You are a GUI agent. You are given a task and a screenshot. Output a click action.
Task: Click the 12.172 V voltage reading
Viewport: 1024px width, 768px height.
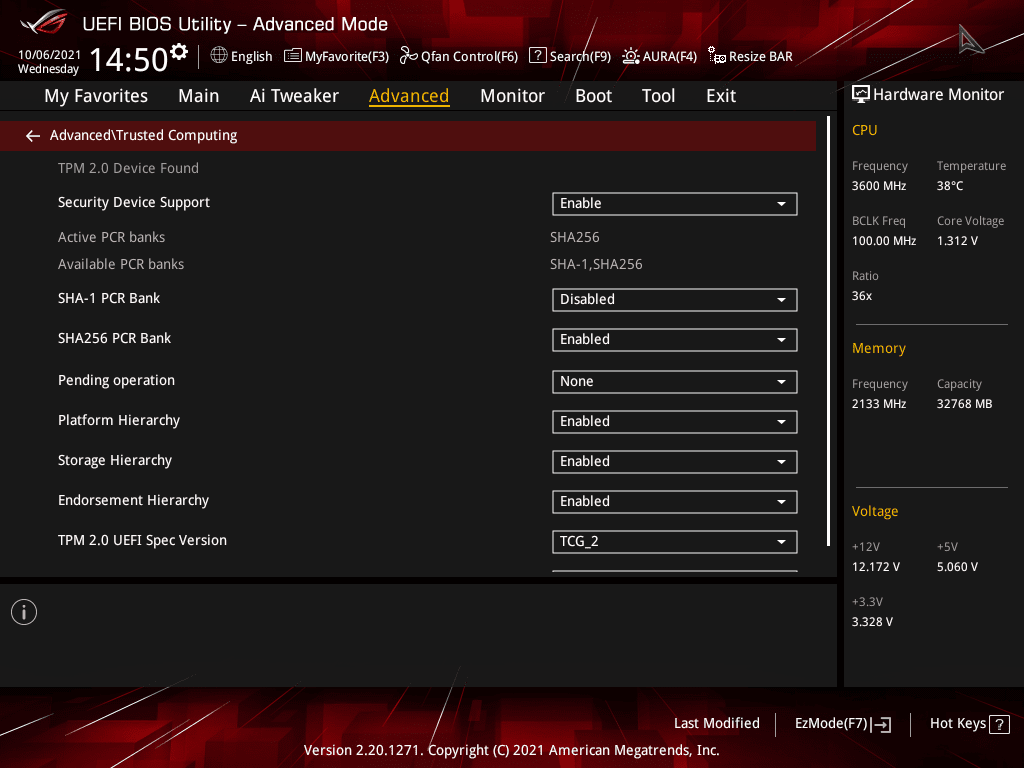pyautogui.click(x=875, y=567)
